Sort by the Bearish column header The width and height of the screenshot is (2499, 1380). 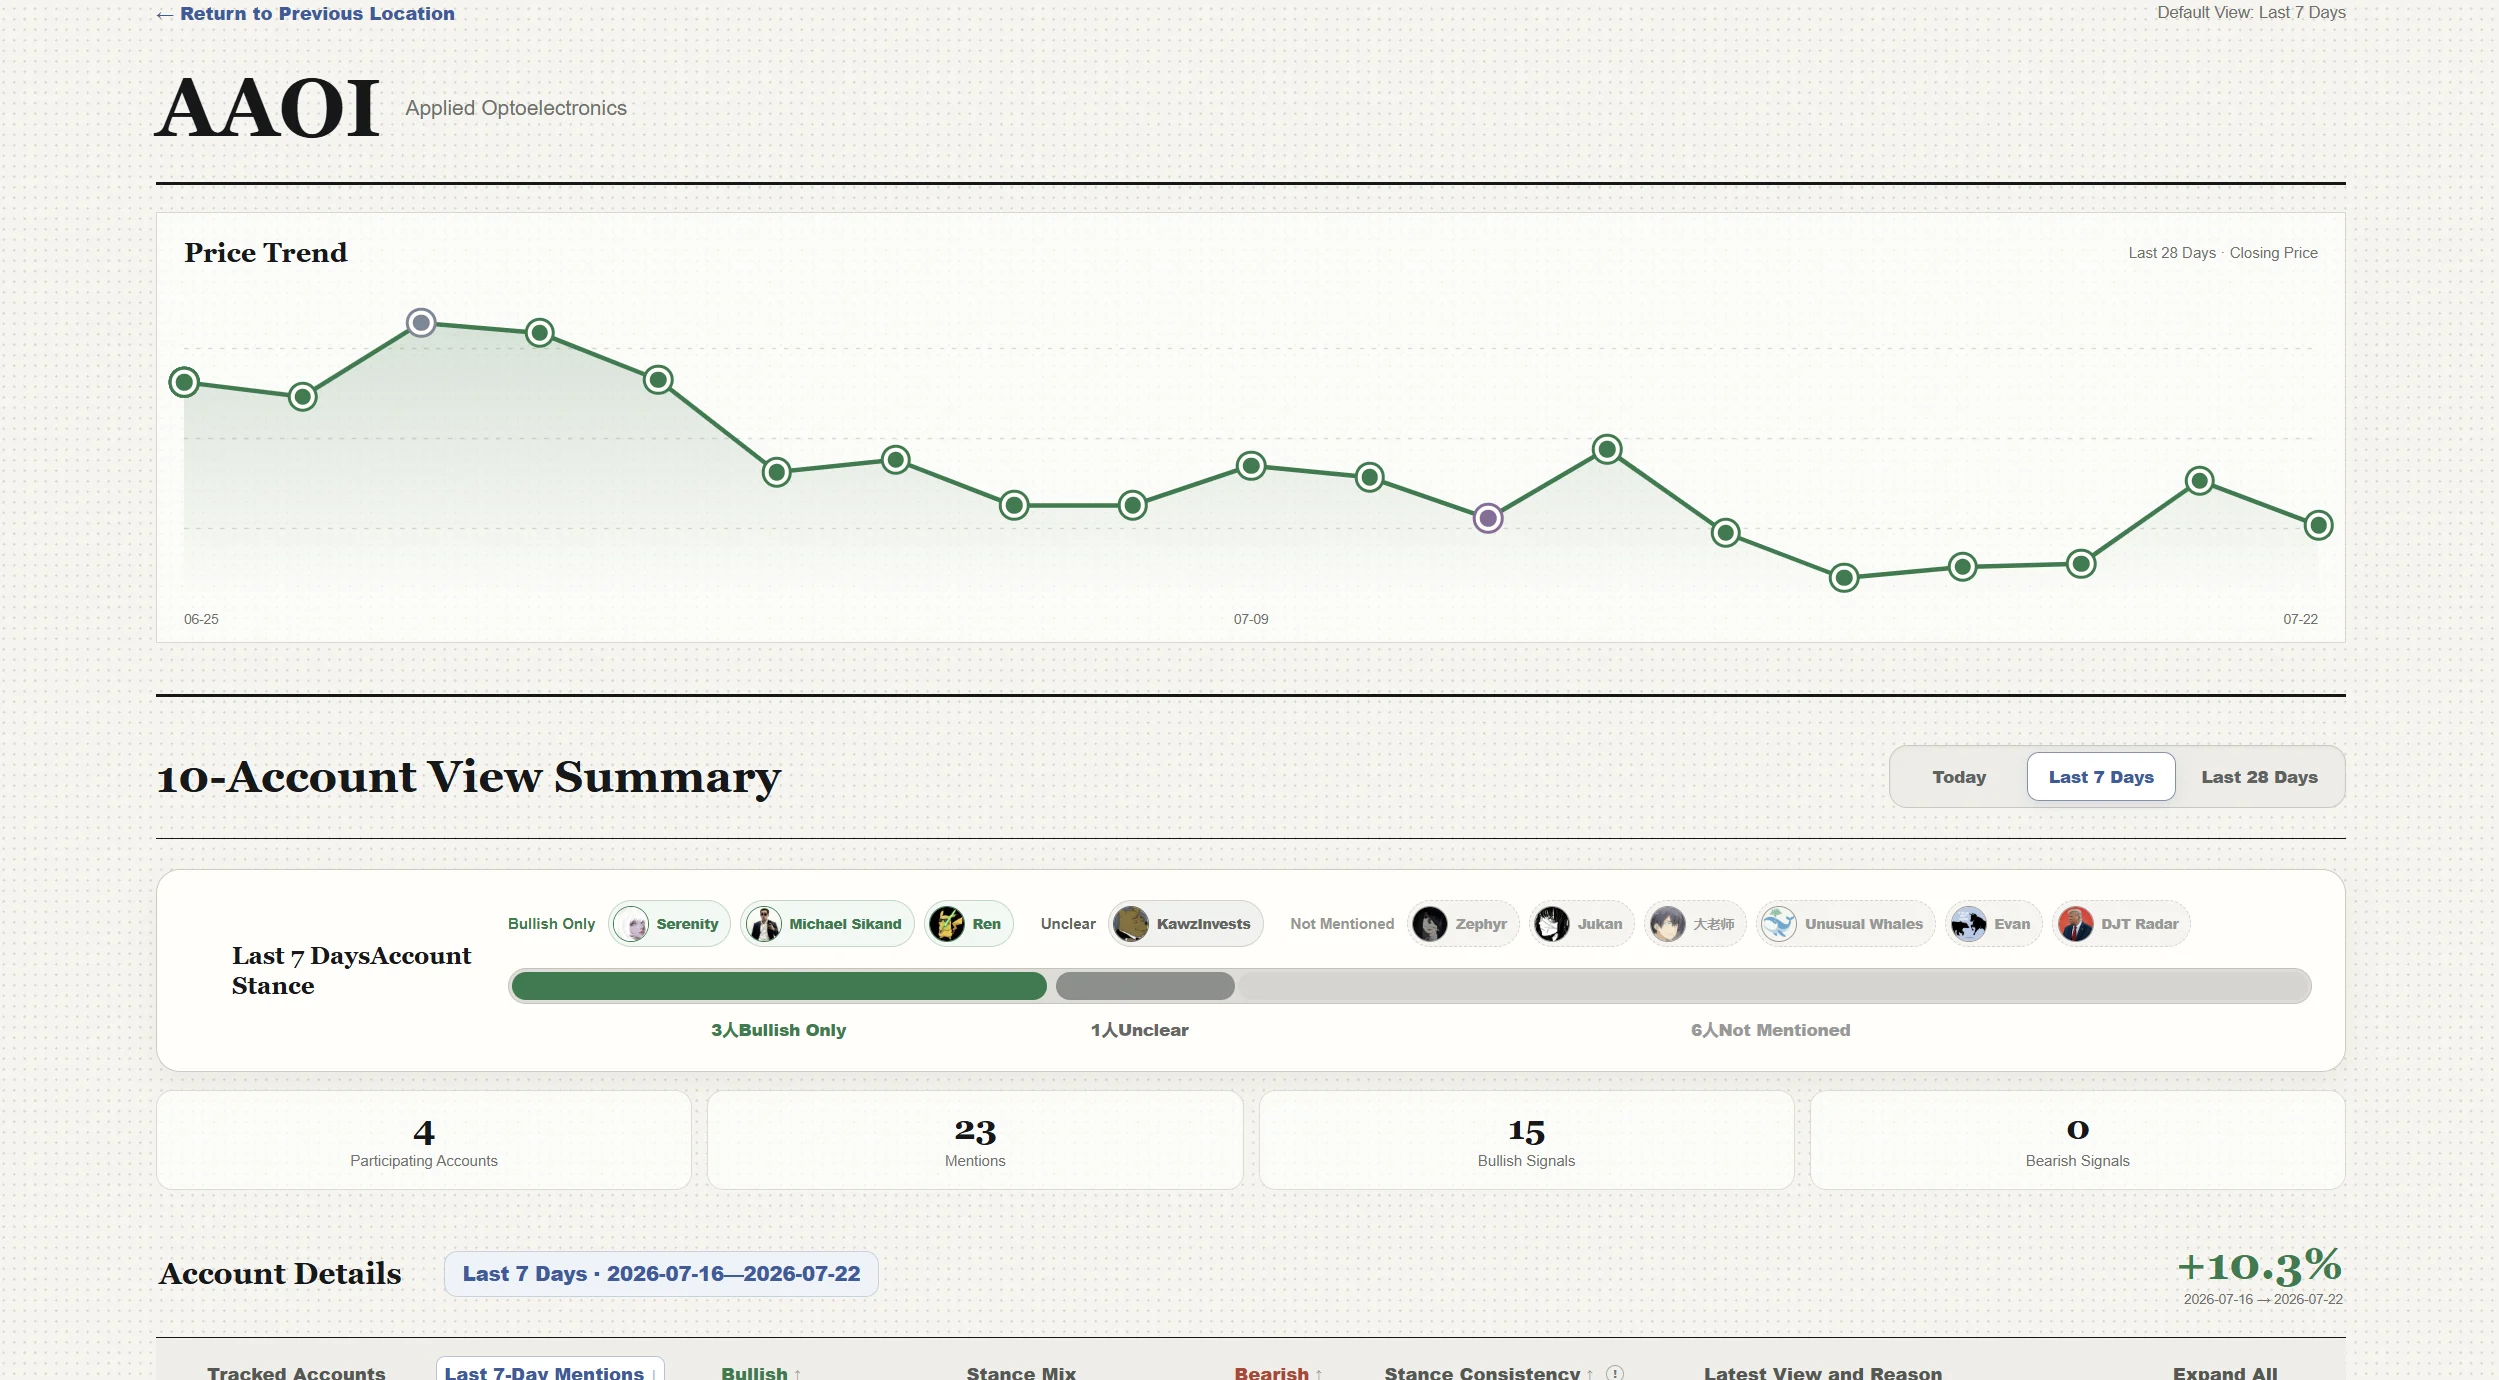click(1278, 1373)
